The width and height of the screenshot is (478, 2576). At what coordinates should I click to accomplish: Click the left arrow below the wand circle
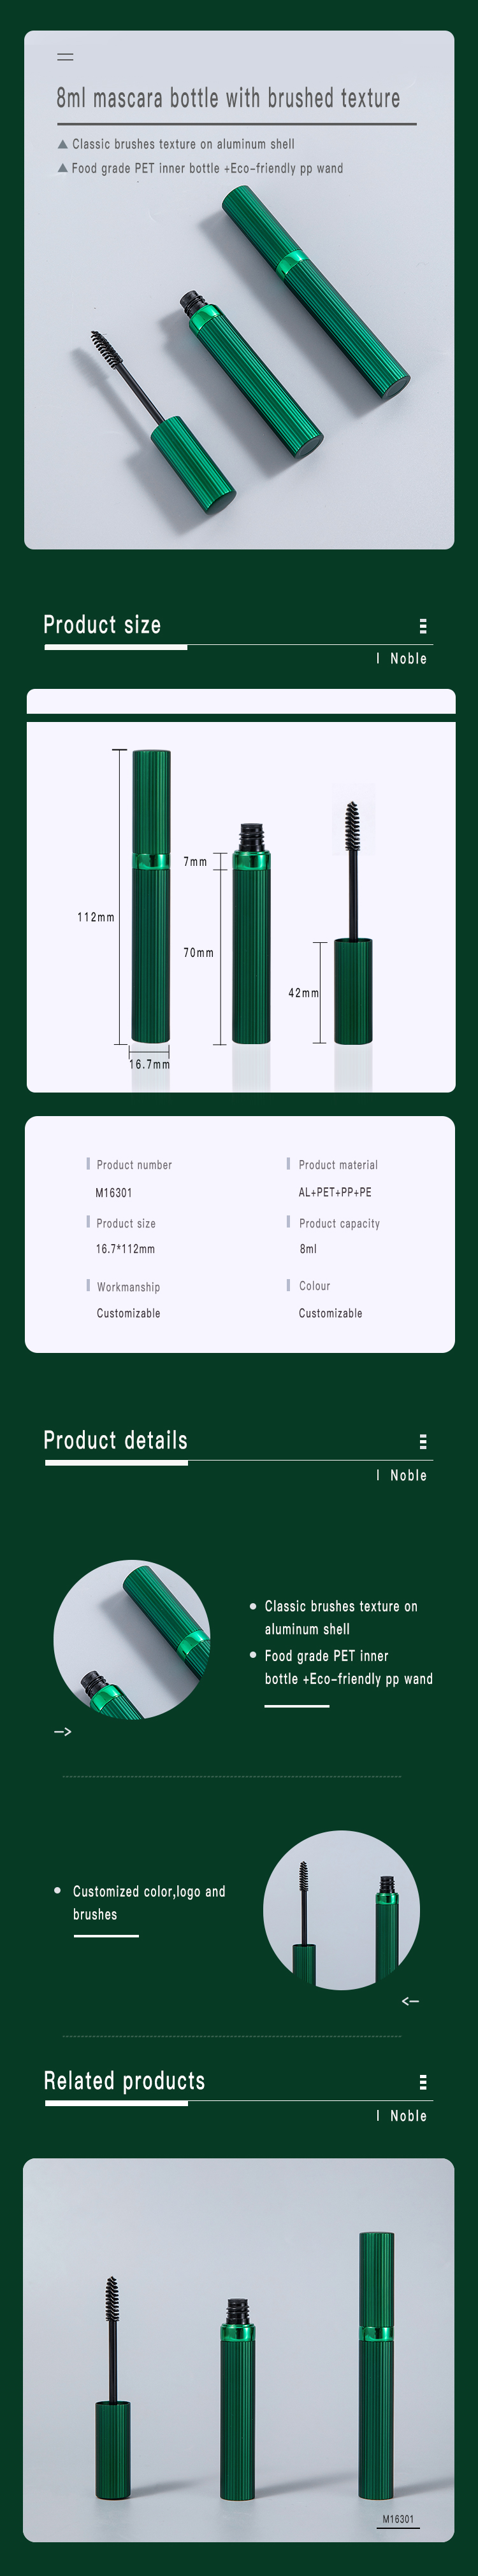(x=410, y=2000)
